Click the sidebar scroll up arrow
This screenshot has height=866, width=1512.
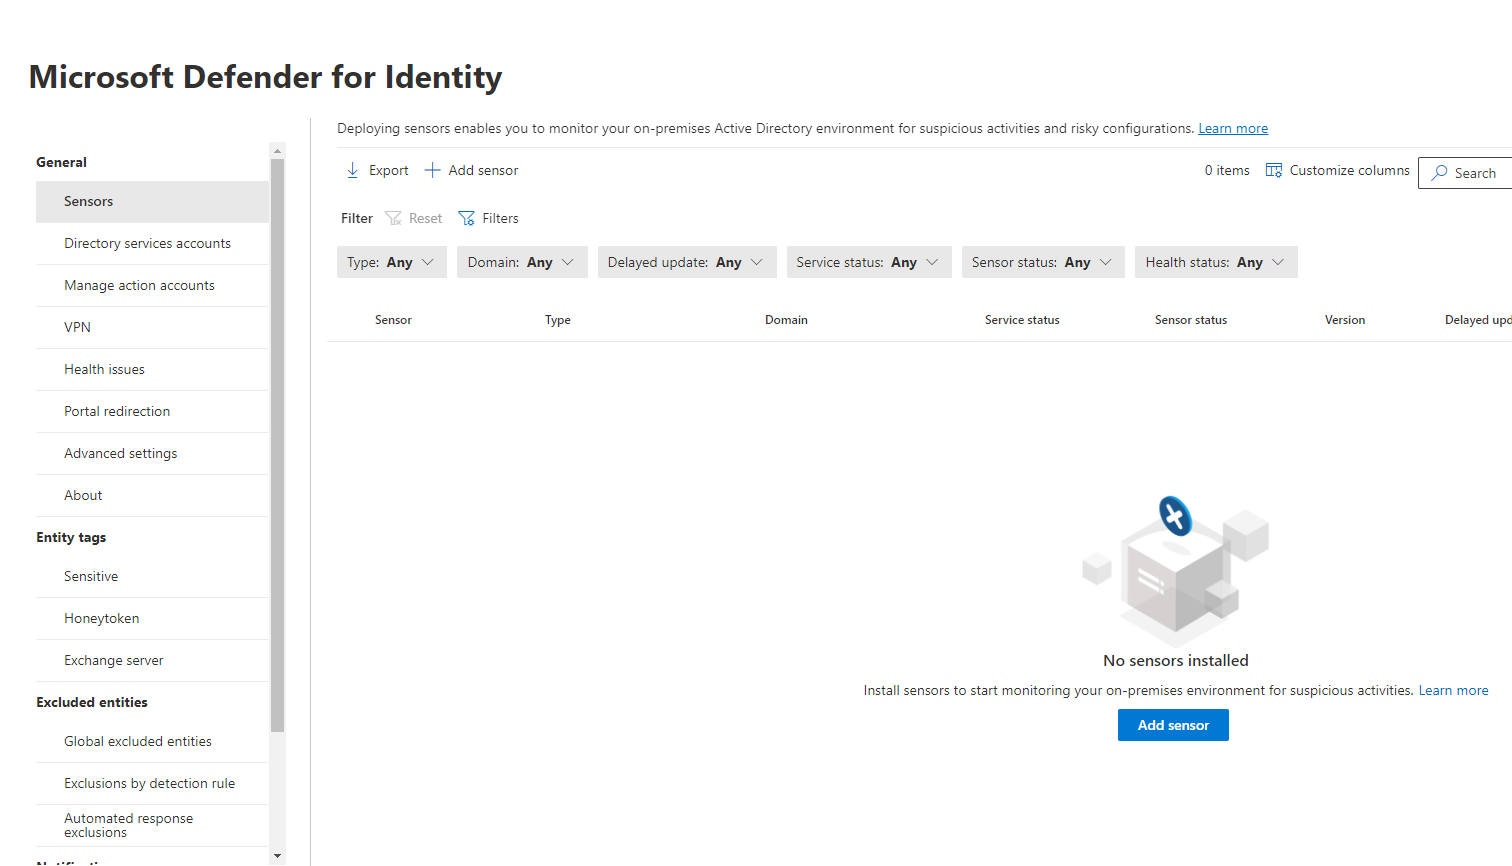pos(278,151)
